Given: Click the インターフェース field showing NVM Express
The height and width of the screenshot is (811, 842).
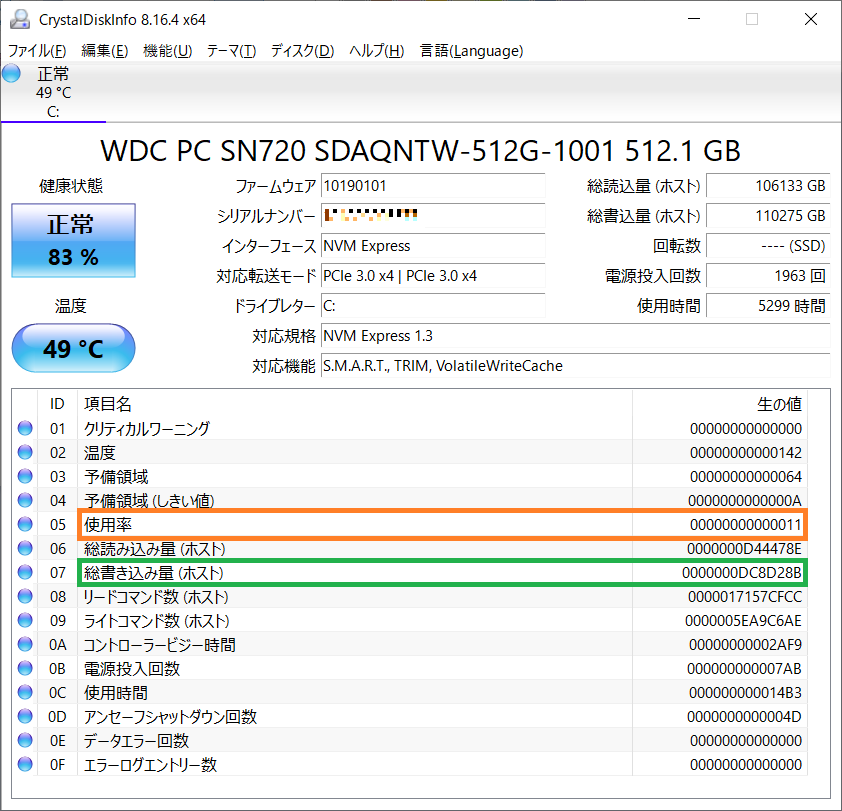Looking at the screenshot, I should 433,246.
